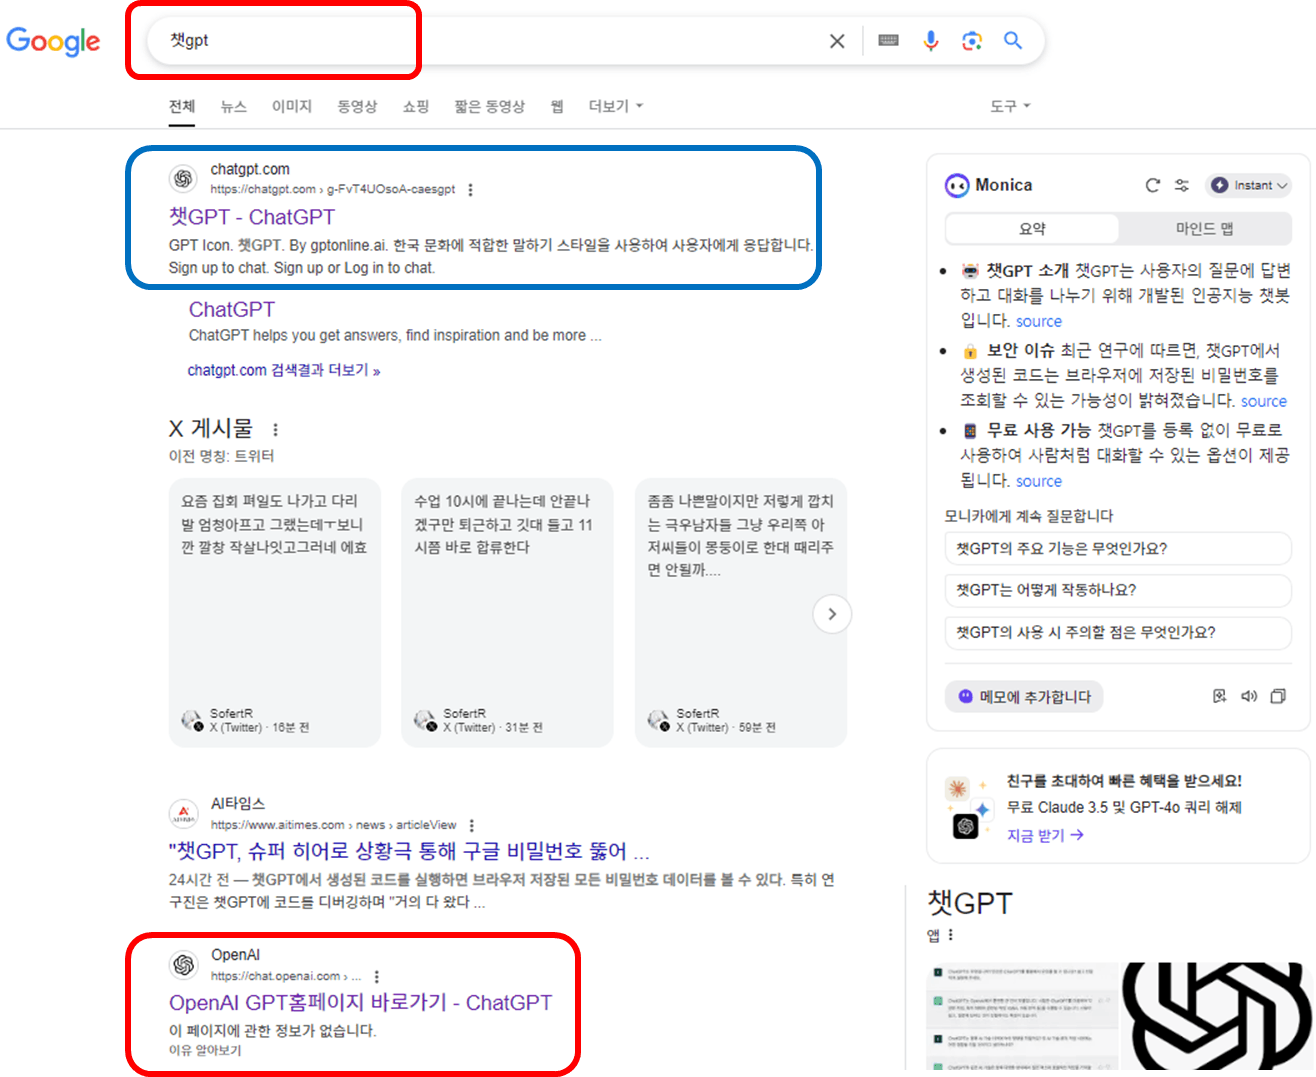
Task: Open the 챗GPT app screenshot thumbnail
Action: pos(1022,1017)
